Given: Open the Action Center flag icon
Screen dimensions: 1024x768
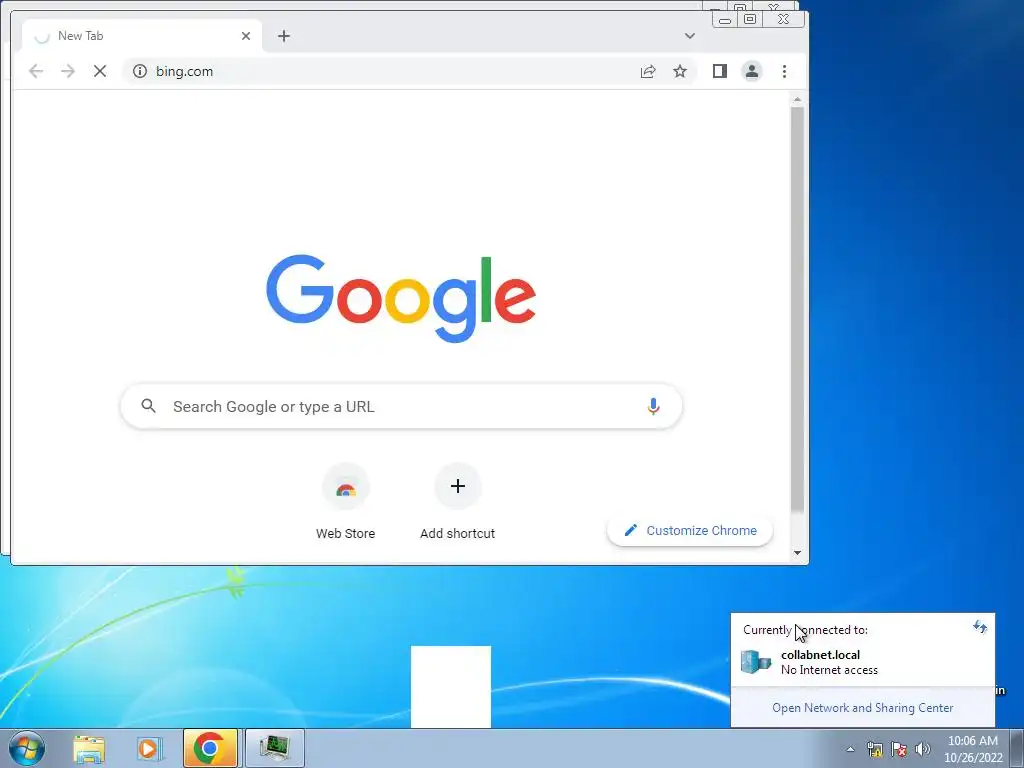Looking at the screenshot, I should coord(899,749).
